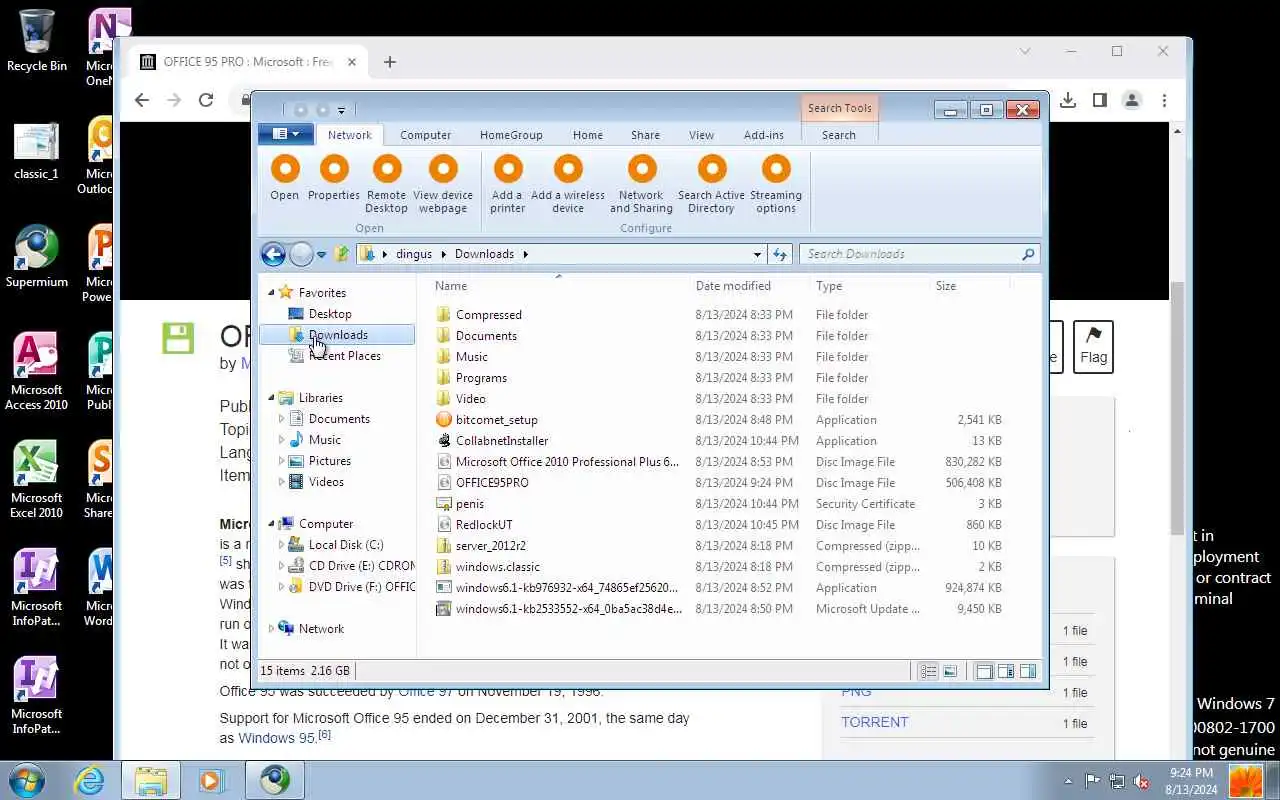Viewport: 1280px width, 800px height.
Task: Open Quick Access Toolbar customize arrow
Action: [x=341, y=110]
